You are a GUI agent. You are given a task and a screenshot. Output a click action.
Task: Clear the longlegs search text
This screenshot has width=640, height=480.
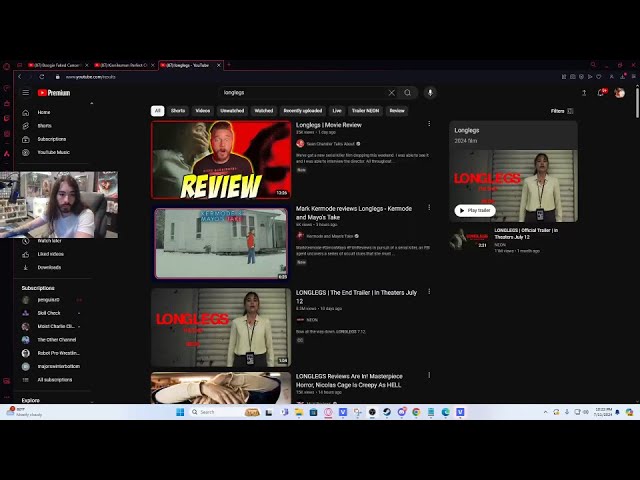coord(391,93)
